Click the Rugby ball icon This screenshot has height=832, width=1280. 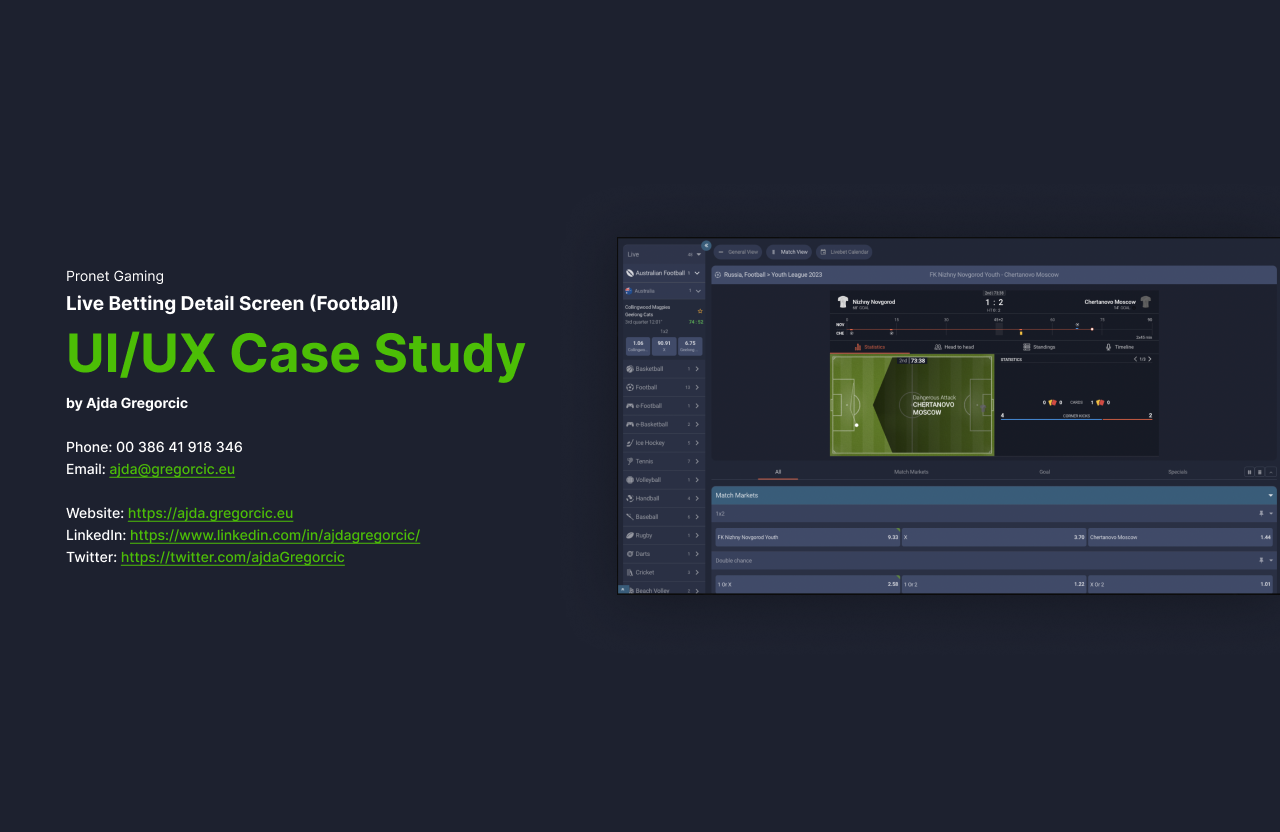630,535
